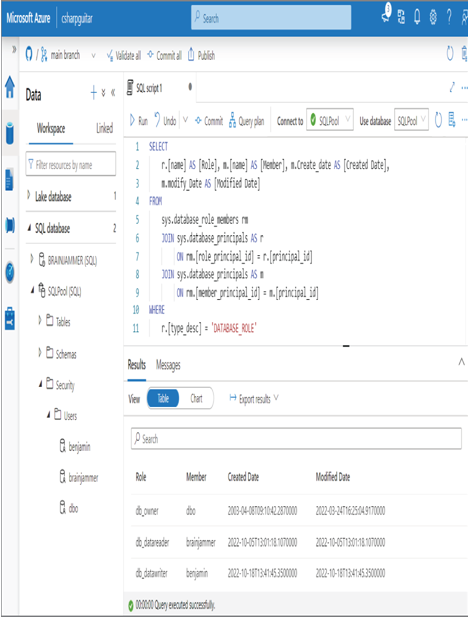Switch to the Linked tab
This screenshot has height=617, width=468.
(x=104, y=128)
